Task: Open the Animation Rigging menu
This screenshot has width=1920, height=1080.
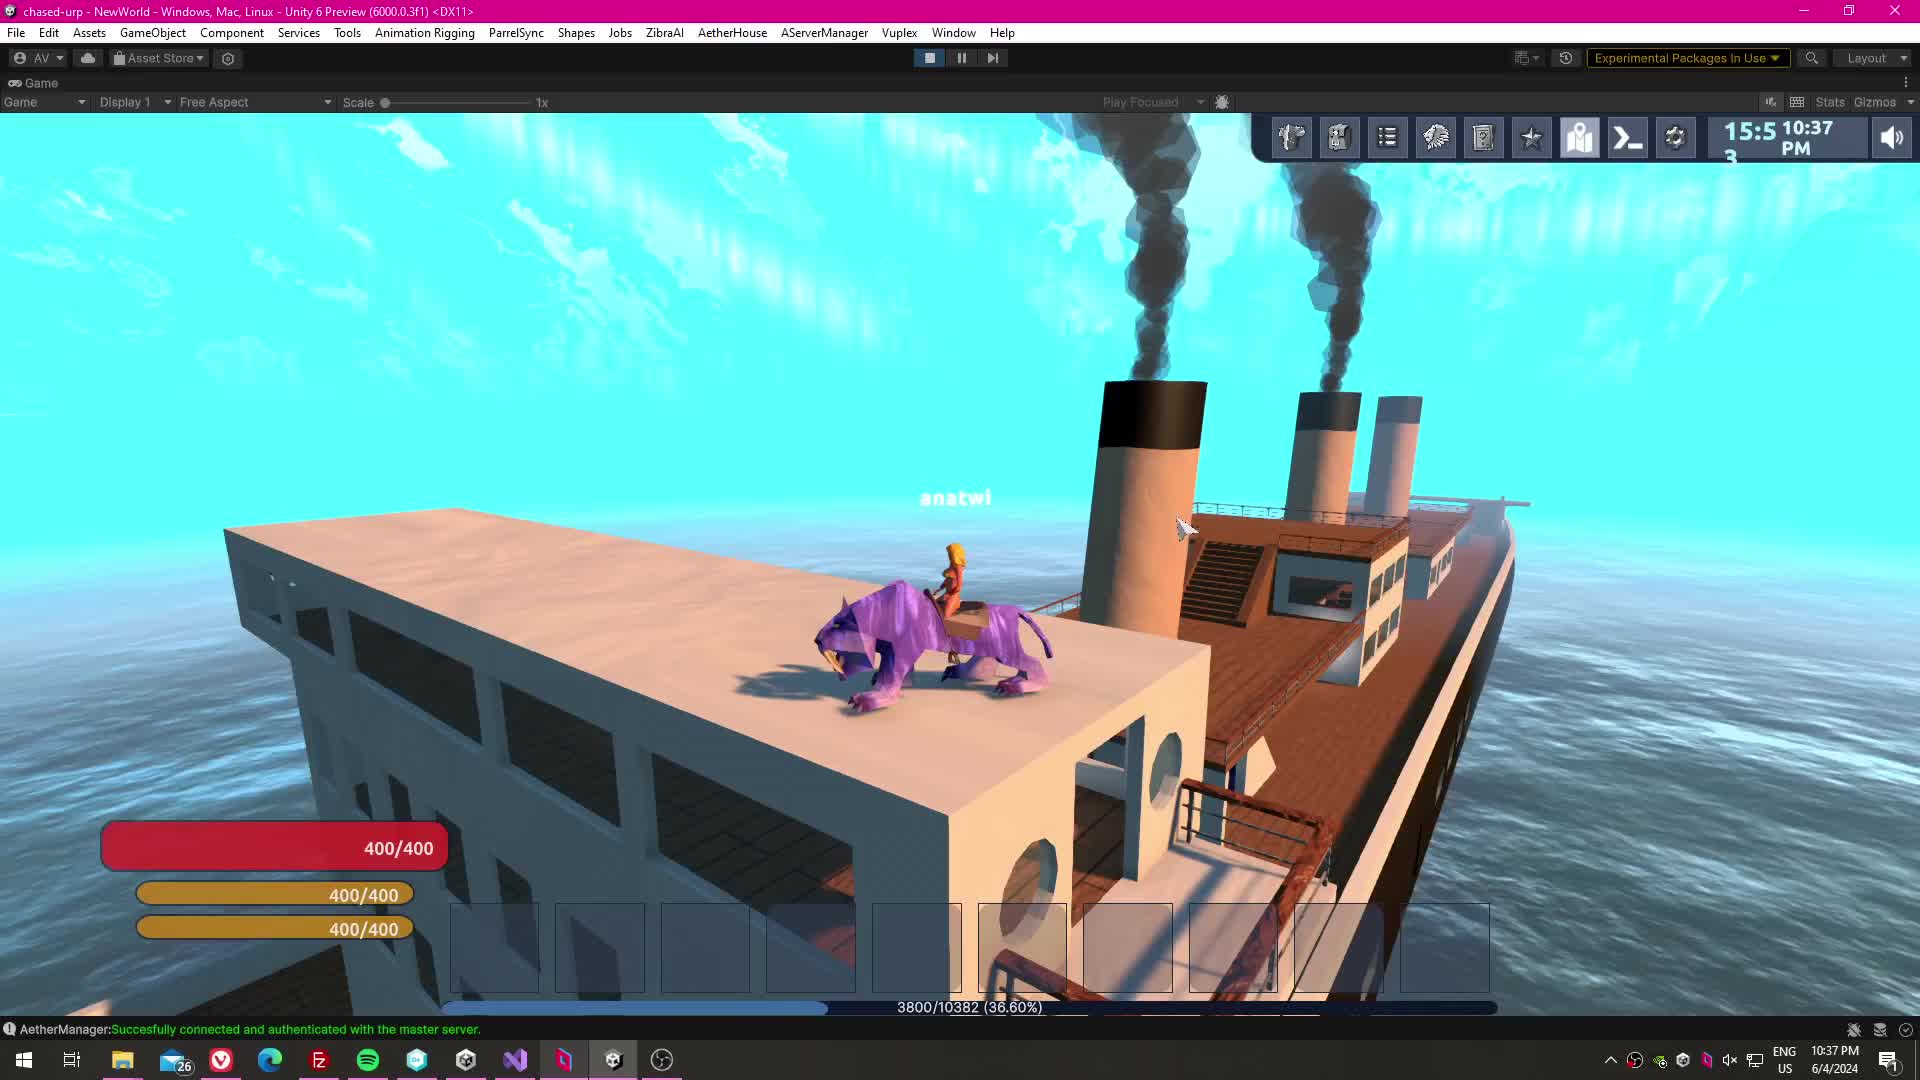Action: 424,33
